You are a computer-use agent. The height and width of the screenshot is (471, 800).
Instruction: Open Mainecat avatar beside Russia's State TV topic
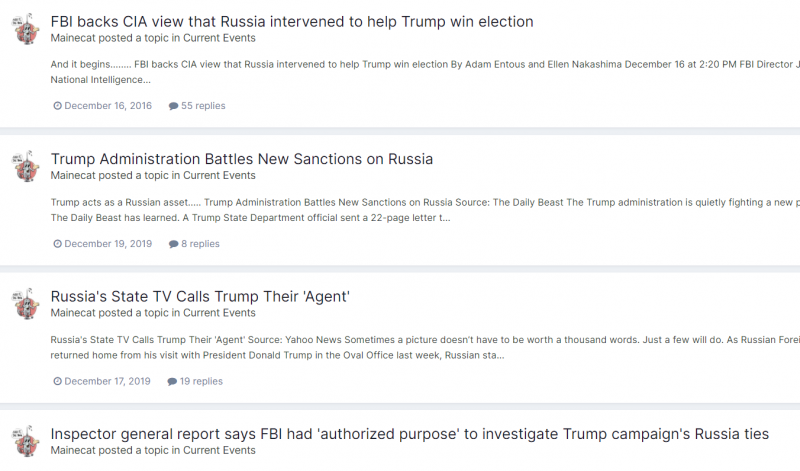coord(26,304)
